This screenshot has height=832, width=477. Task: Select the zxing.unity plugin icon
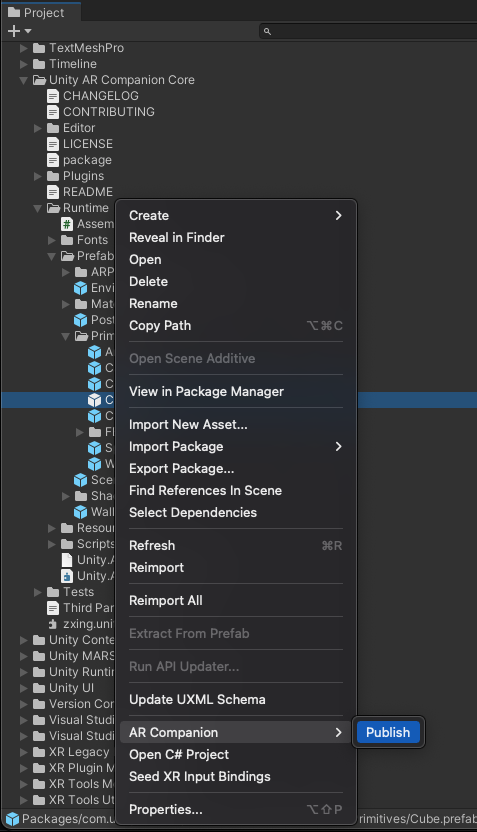coord(53,624)
